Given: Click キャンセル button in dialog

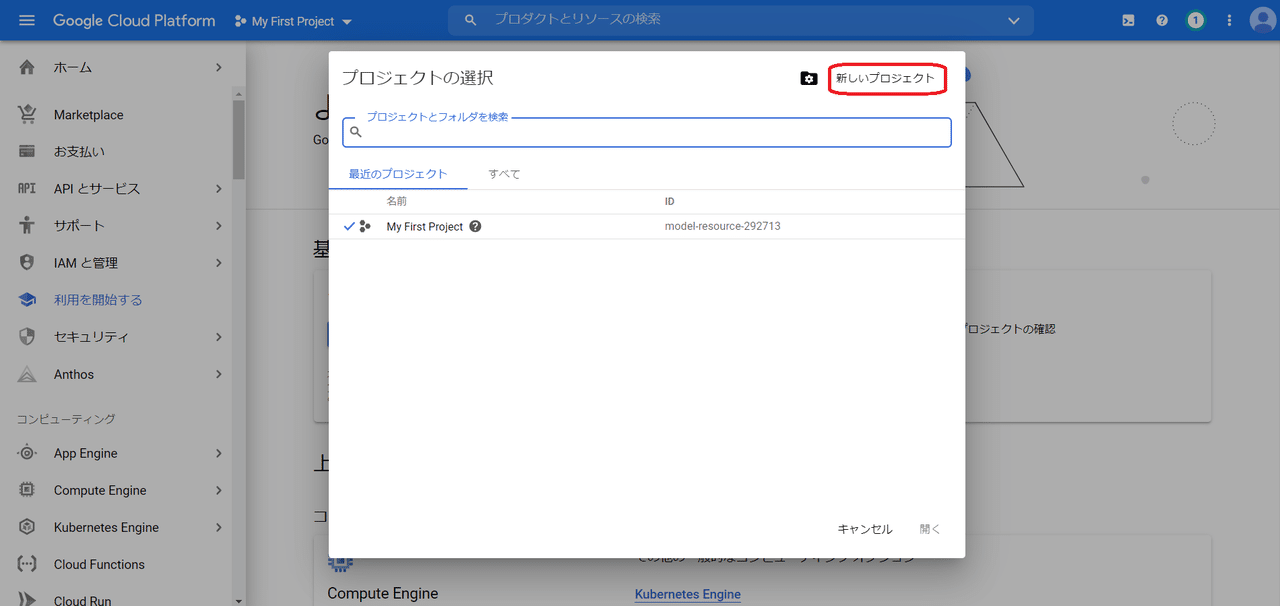Looking at the screenshot, I should pos(865,529).
